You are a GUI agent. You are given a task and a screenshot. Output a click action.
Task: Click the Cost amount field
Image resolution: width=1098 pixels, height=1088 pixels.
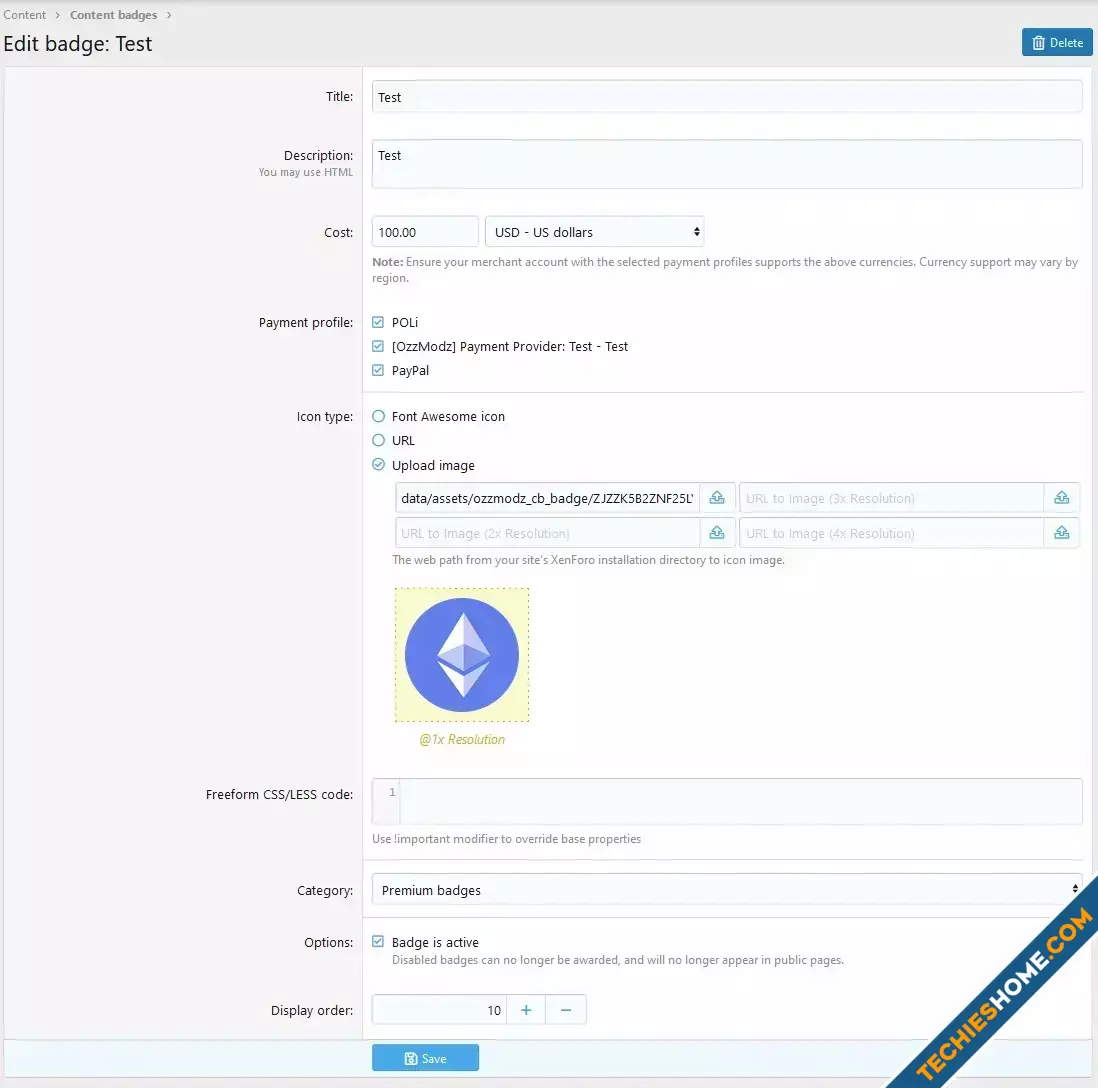coord(425,232)
